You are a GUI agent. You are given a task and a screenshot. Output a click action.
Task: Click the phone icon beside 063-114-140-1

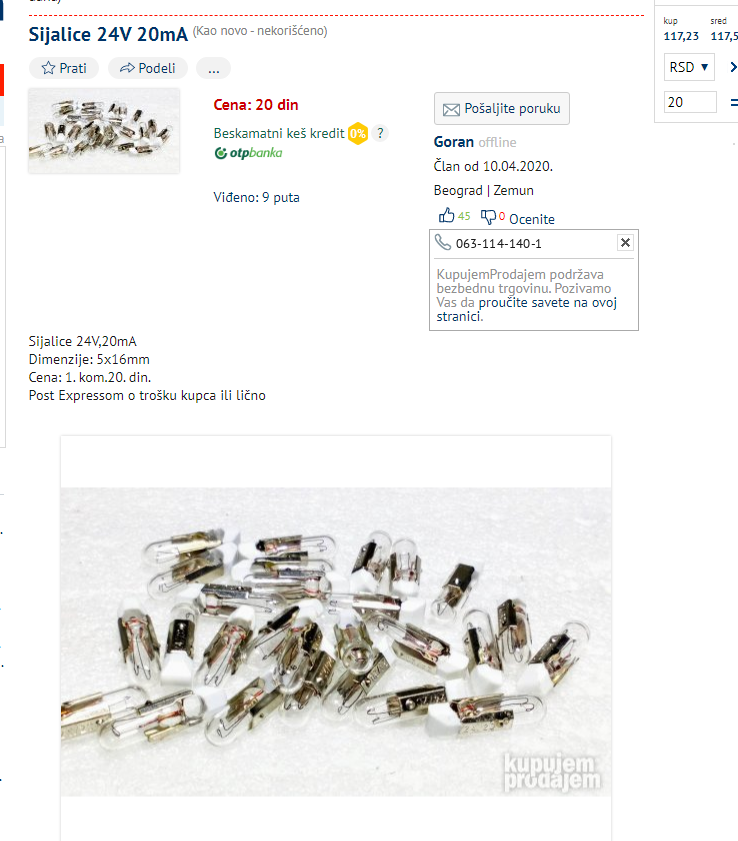(443, 242)
